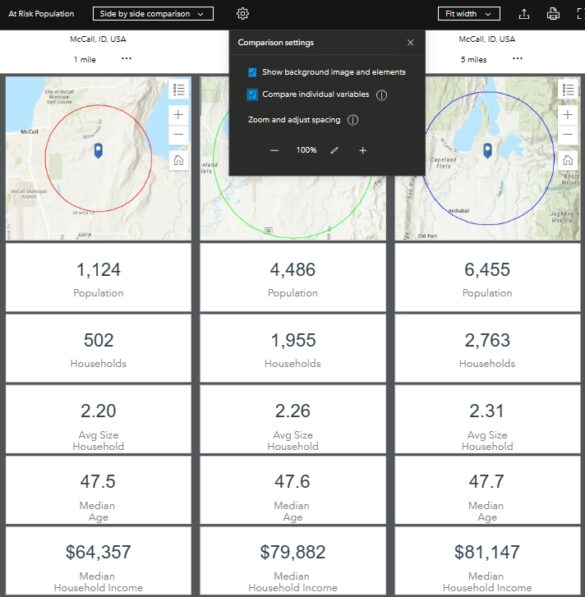Open the Fit width dropdown

click(x=469, y=14)
